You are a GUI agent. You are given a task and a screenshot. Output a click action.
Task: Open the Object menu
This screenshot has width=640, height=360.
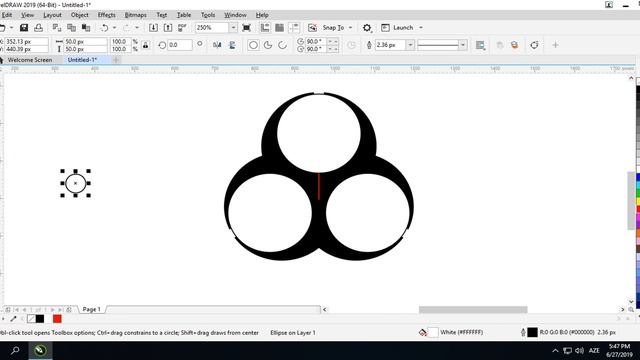80,15
